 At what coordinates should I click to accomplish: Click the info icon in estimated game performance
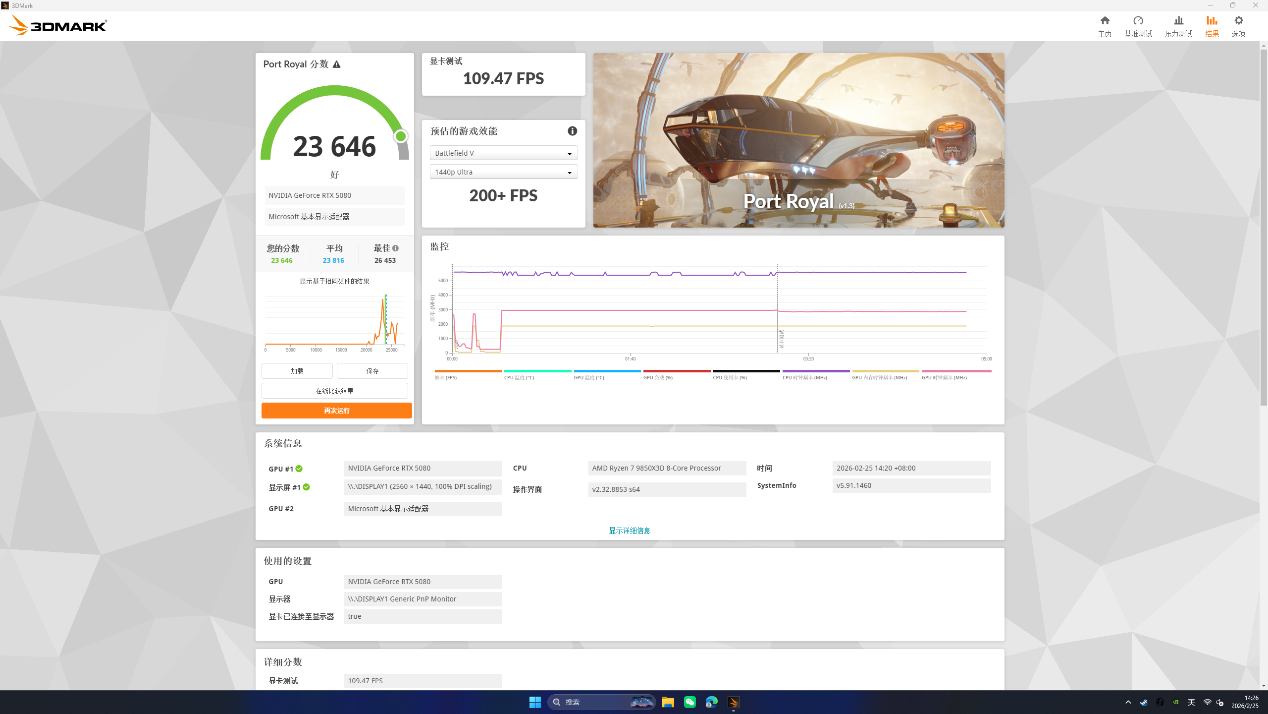572,131
